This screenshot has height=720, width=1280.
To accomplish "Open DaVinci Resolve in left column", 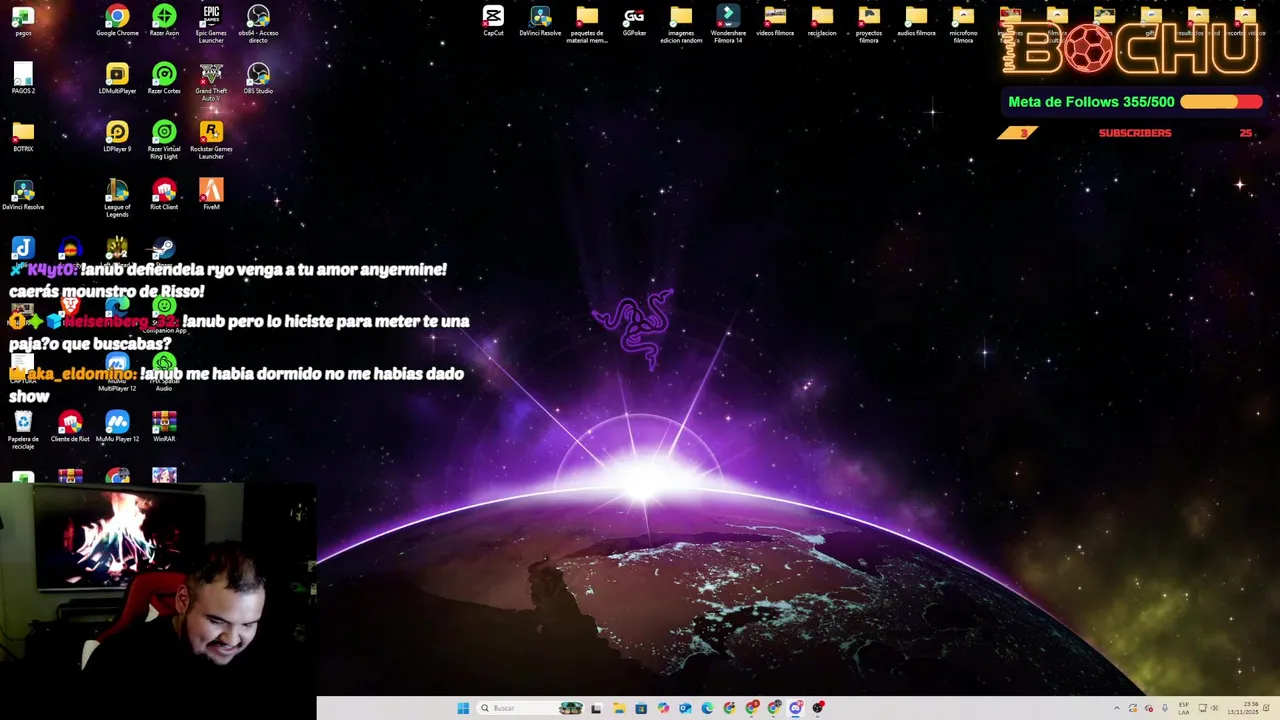I will 23,195.
